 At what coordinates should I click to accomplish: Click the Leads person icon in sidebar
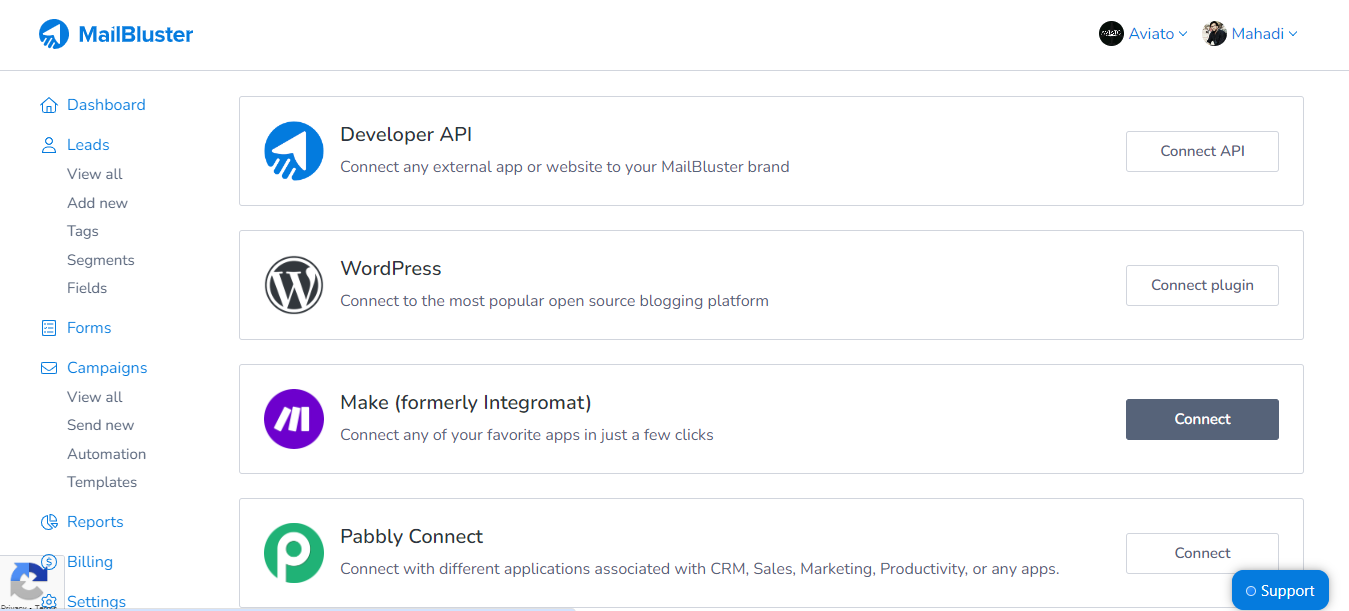tap(48, 144)
